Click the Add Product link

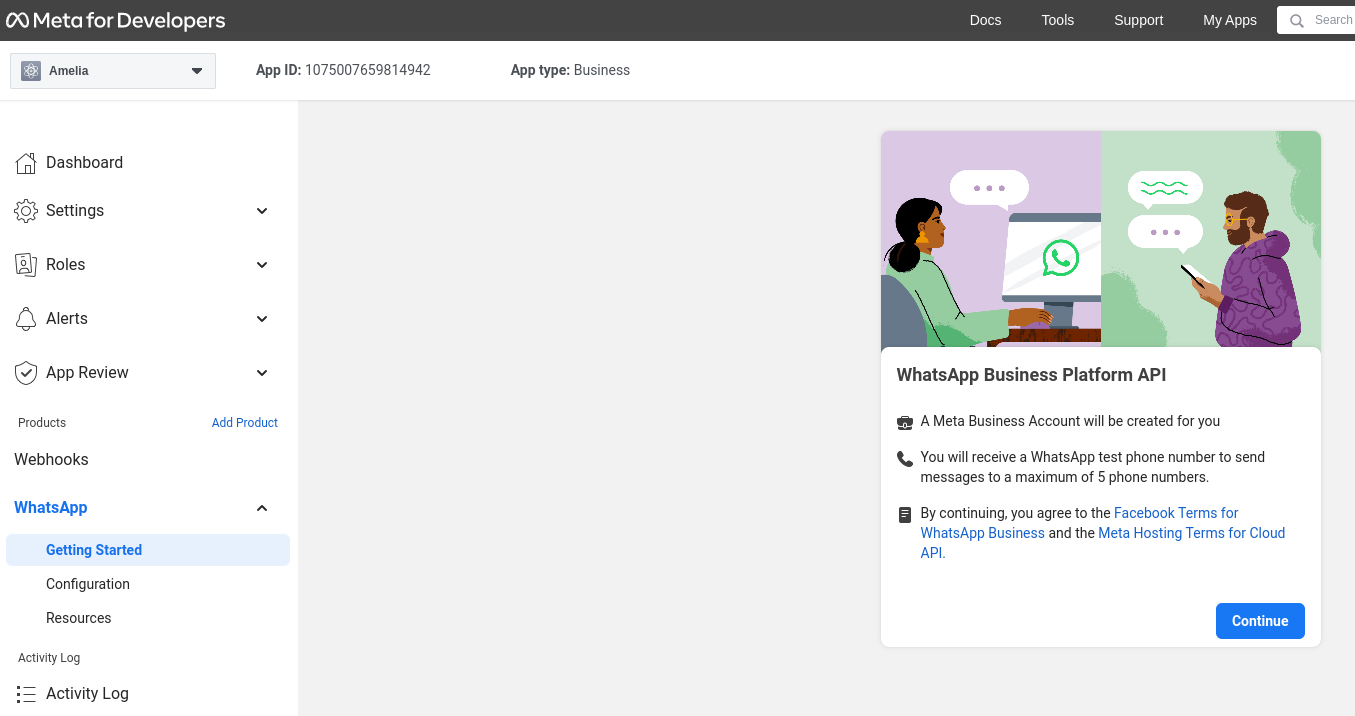coord(245,423)
